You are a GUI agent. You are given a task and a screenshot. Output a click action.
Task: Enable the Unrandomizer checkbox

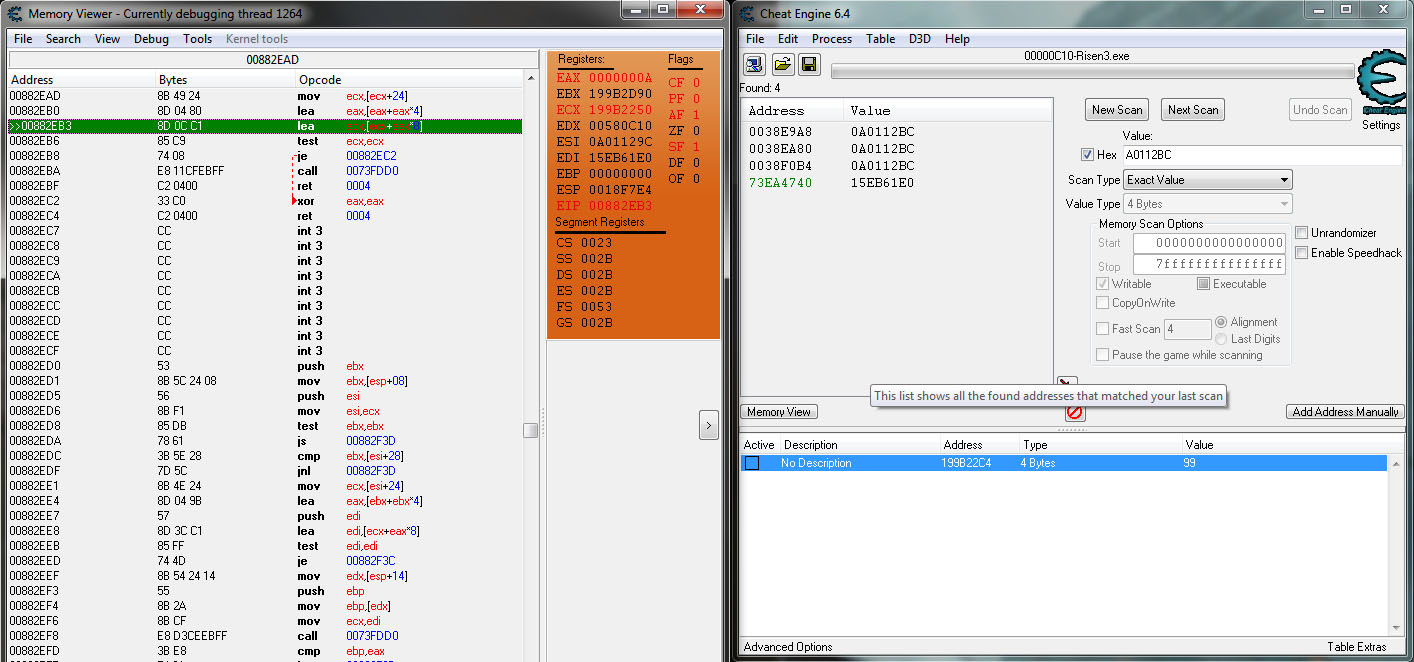[1302, 233]
